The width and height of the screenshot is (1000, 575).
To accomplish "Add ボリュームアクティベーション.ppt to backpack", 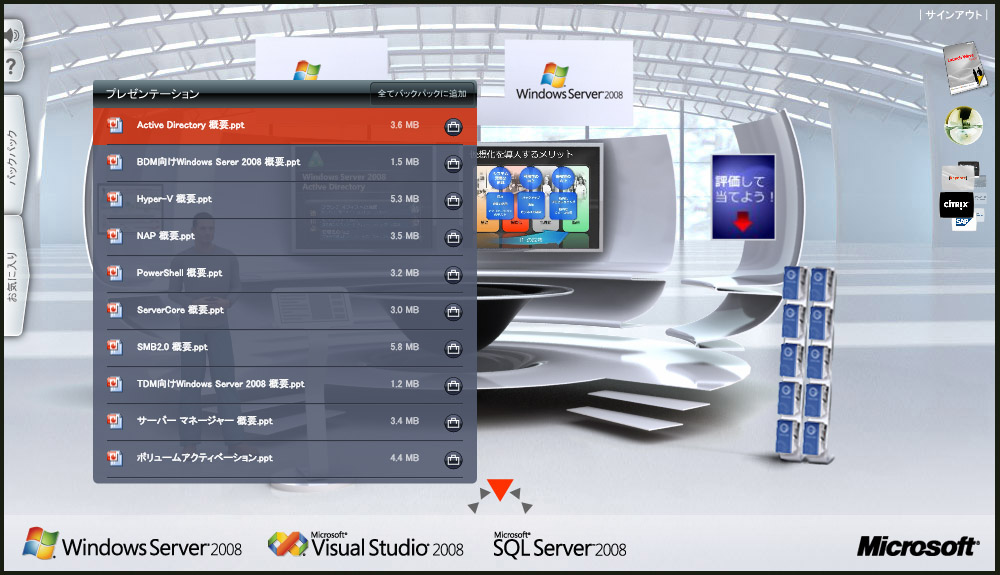I will point(453,459).
